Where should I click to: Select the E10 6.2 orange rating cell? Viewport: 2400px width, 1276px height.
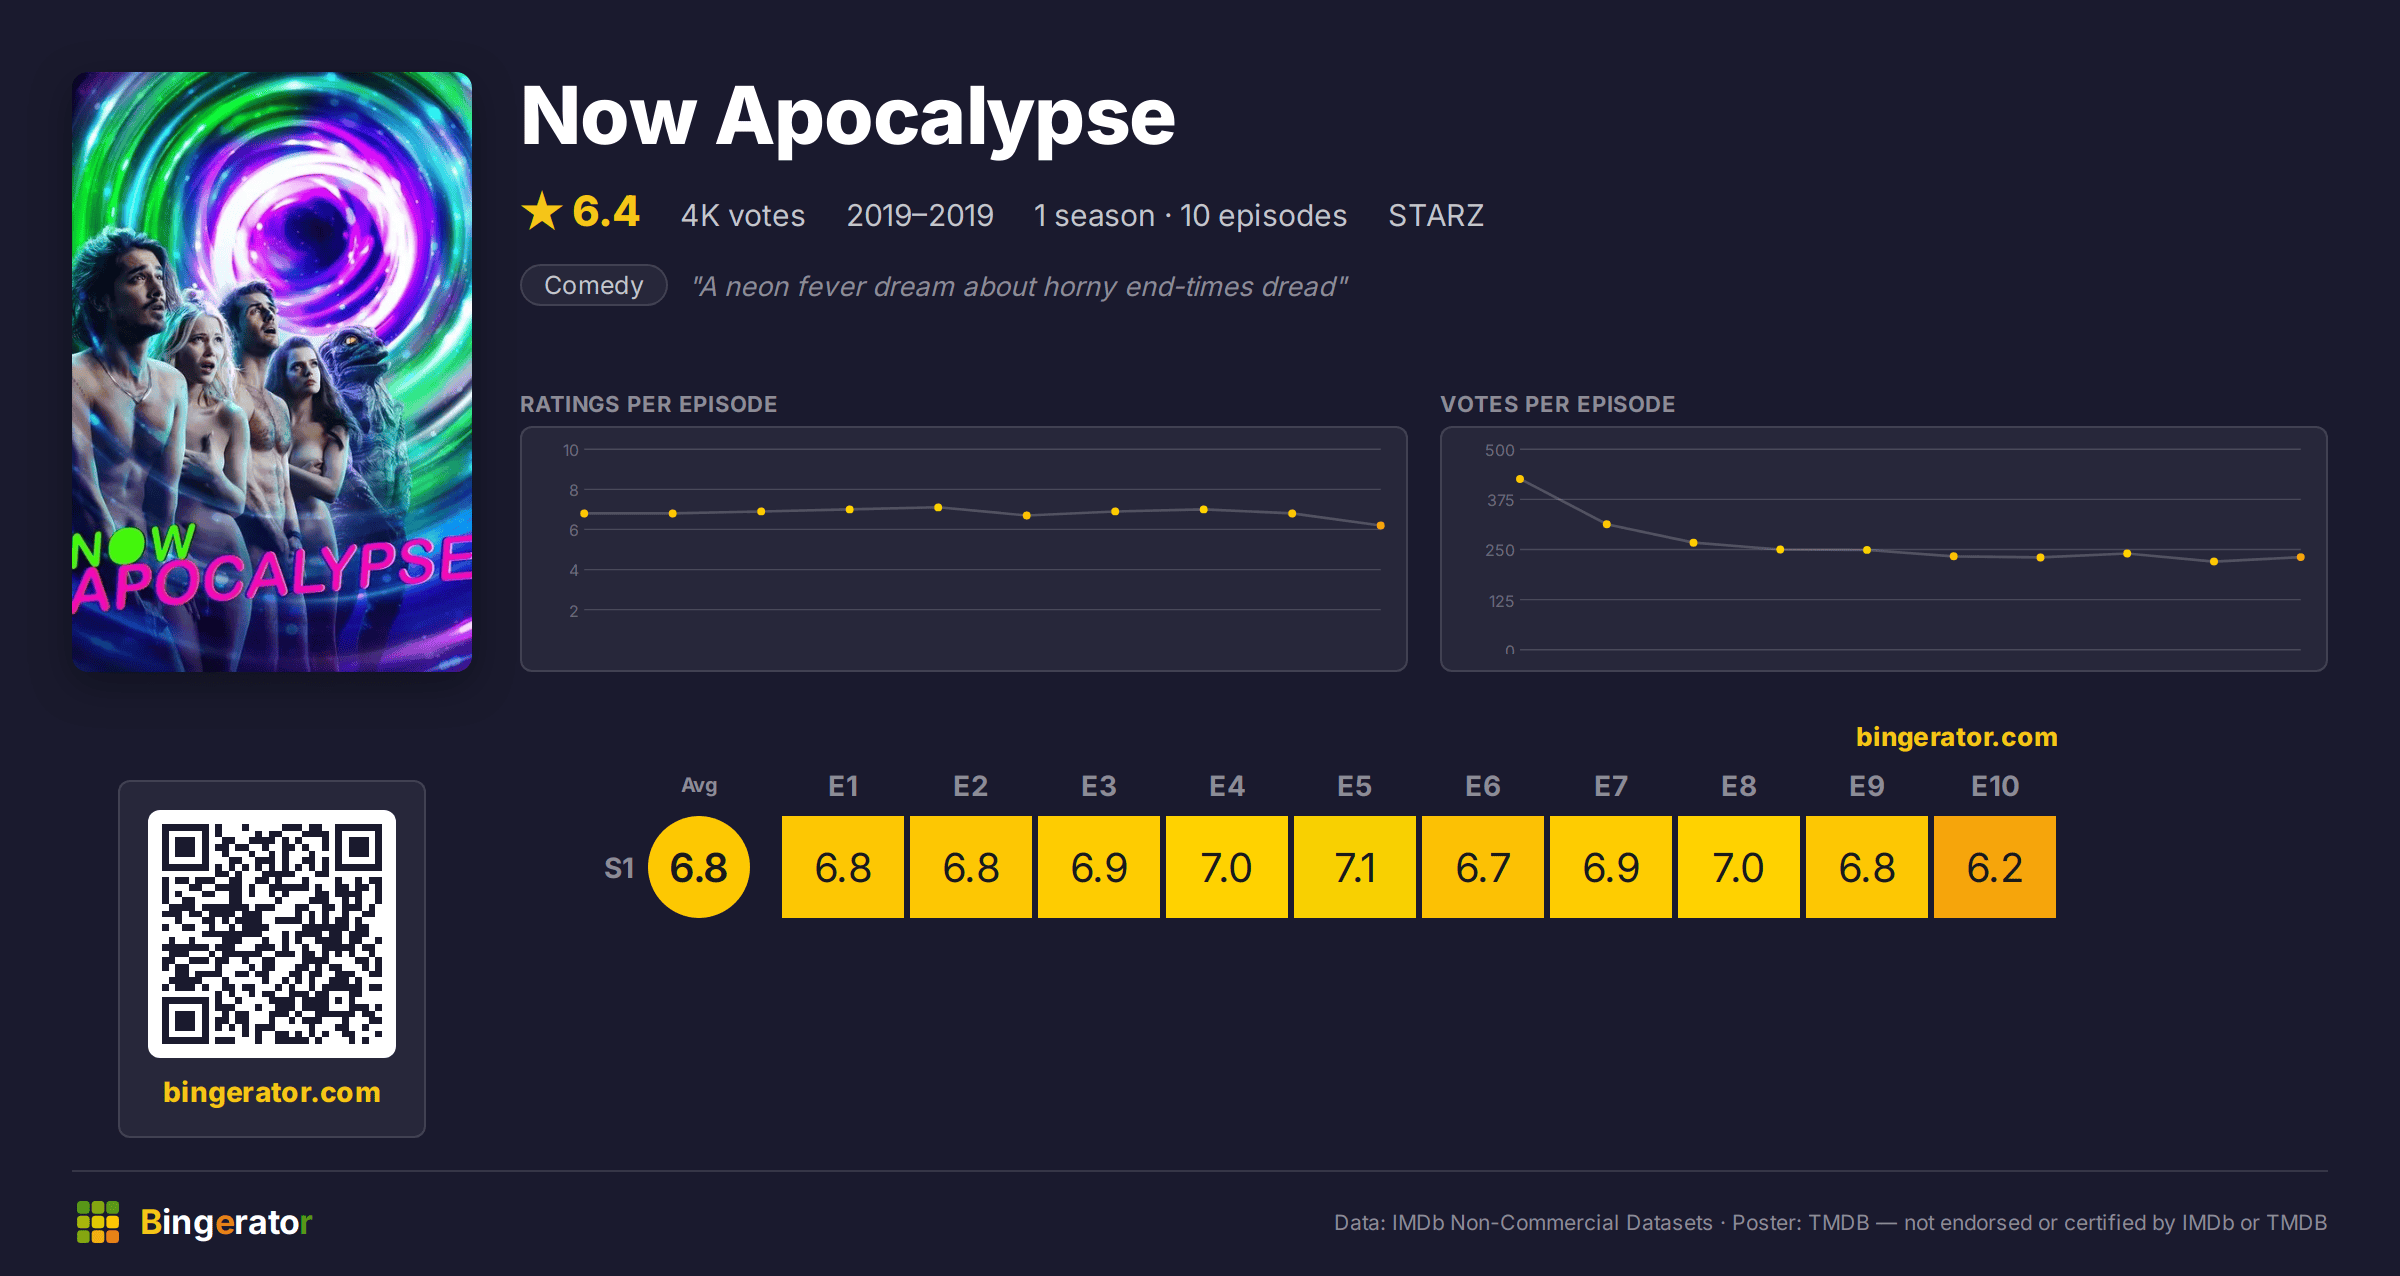(x=1995, y=867)
